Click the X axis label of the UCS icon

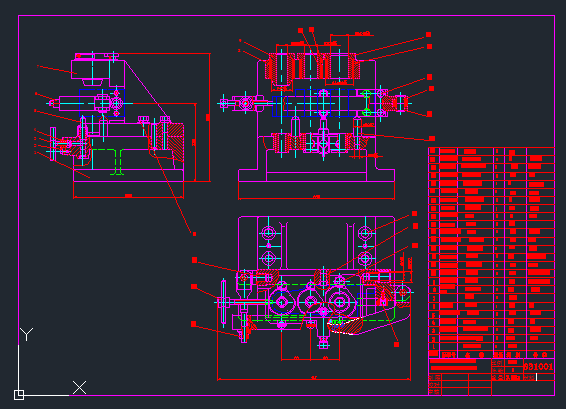point(79,387)
